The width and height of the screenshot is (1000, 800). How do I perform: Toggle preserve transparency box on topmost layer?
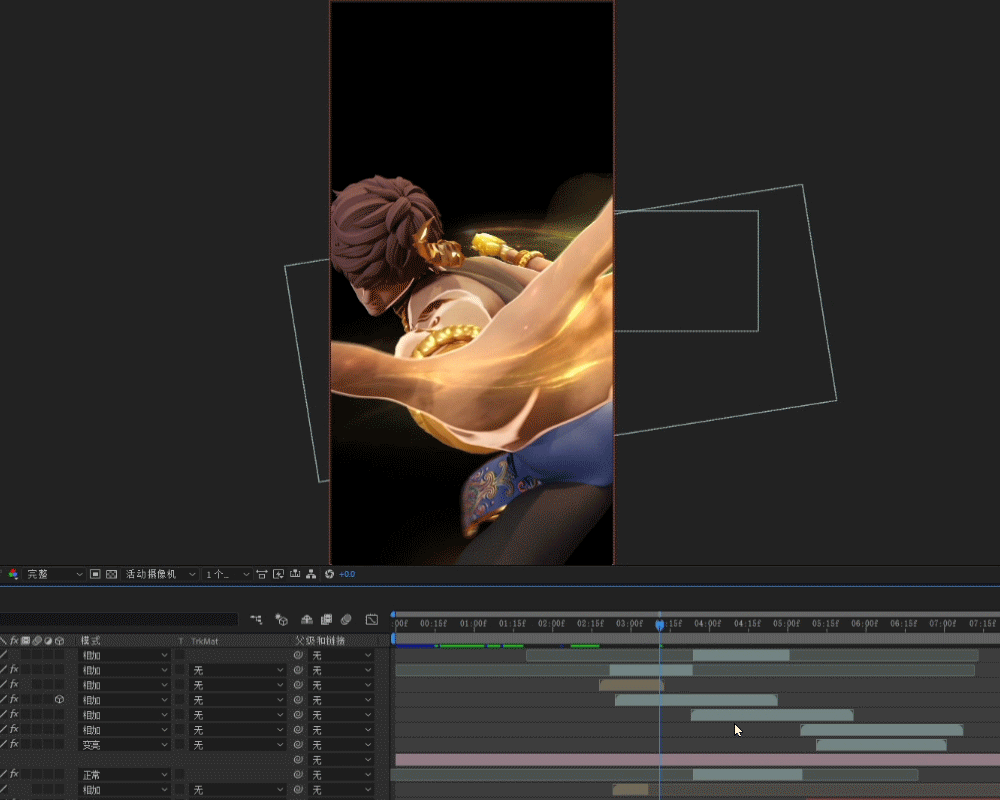(x=180, y=655)
